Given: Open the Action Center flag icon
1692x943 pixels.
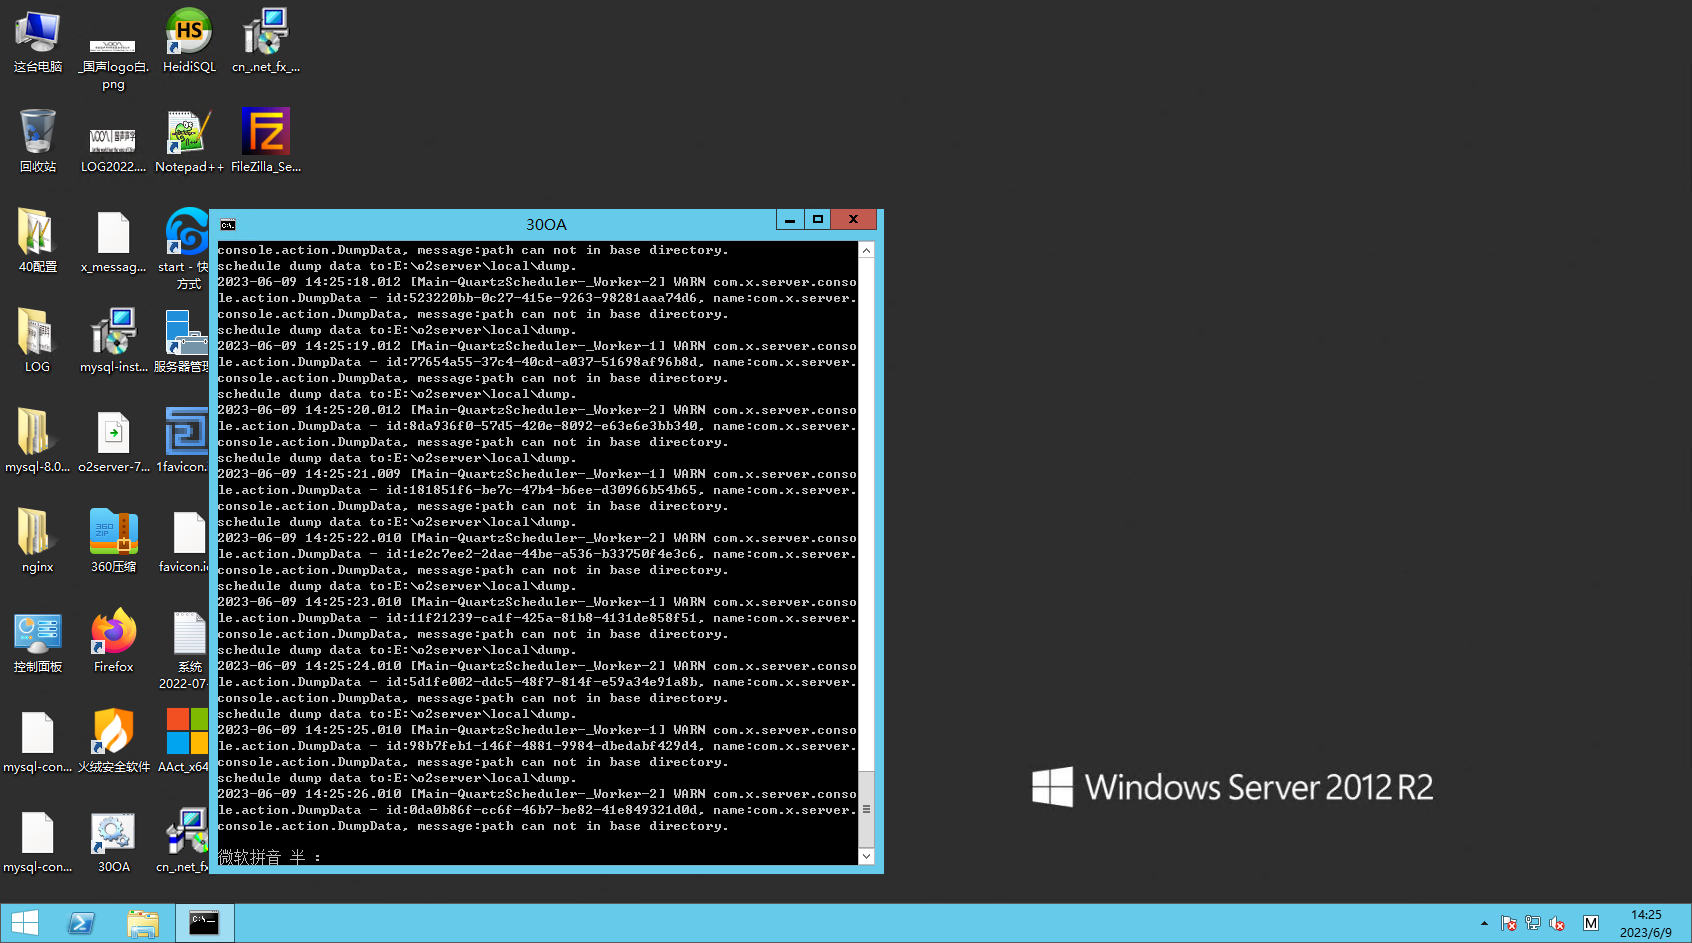Looking at the screenshot, I should 1509,923.
